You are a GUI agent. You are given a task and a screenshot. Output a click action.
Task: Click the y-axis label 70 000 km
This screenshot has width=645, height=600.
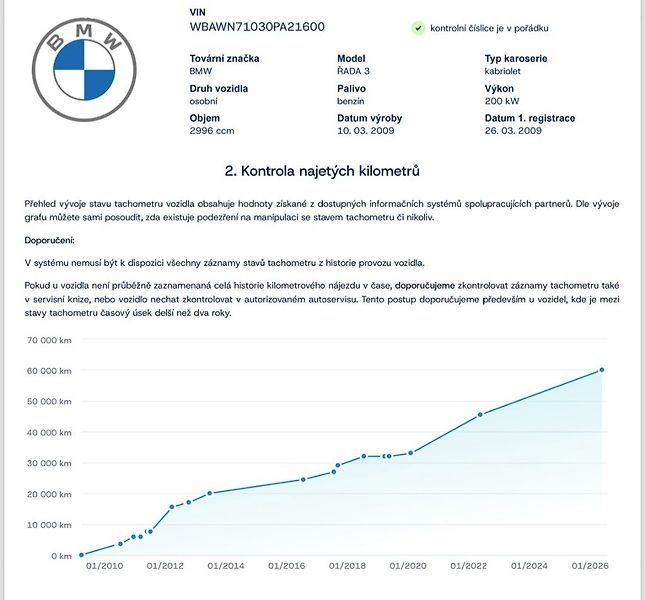coord(49,340)
